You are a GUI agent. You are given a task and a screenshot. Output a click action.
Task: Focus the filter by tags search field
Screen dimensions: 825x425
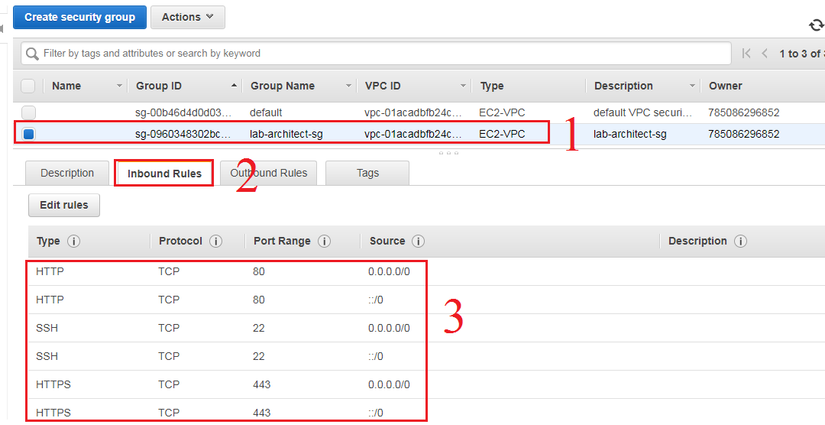click(x=376, y=54)
